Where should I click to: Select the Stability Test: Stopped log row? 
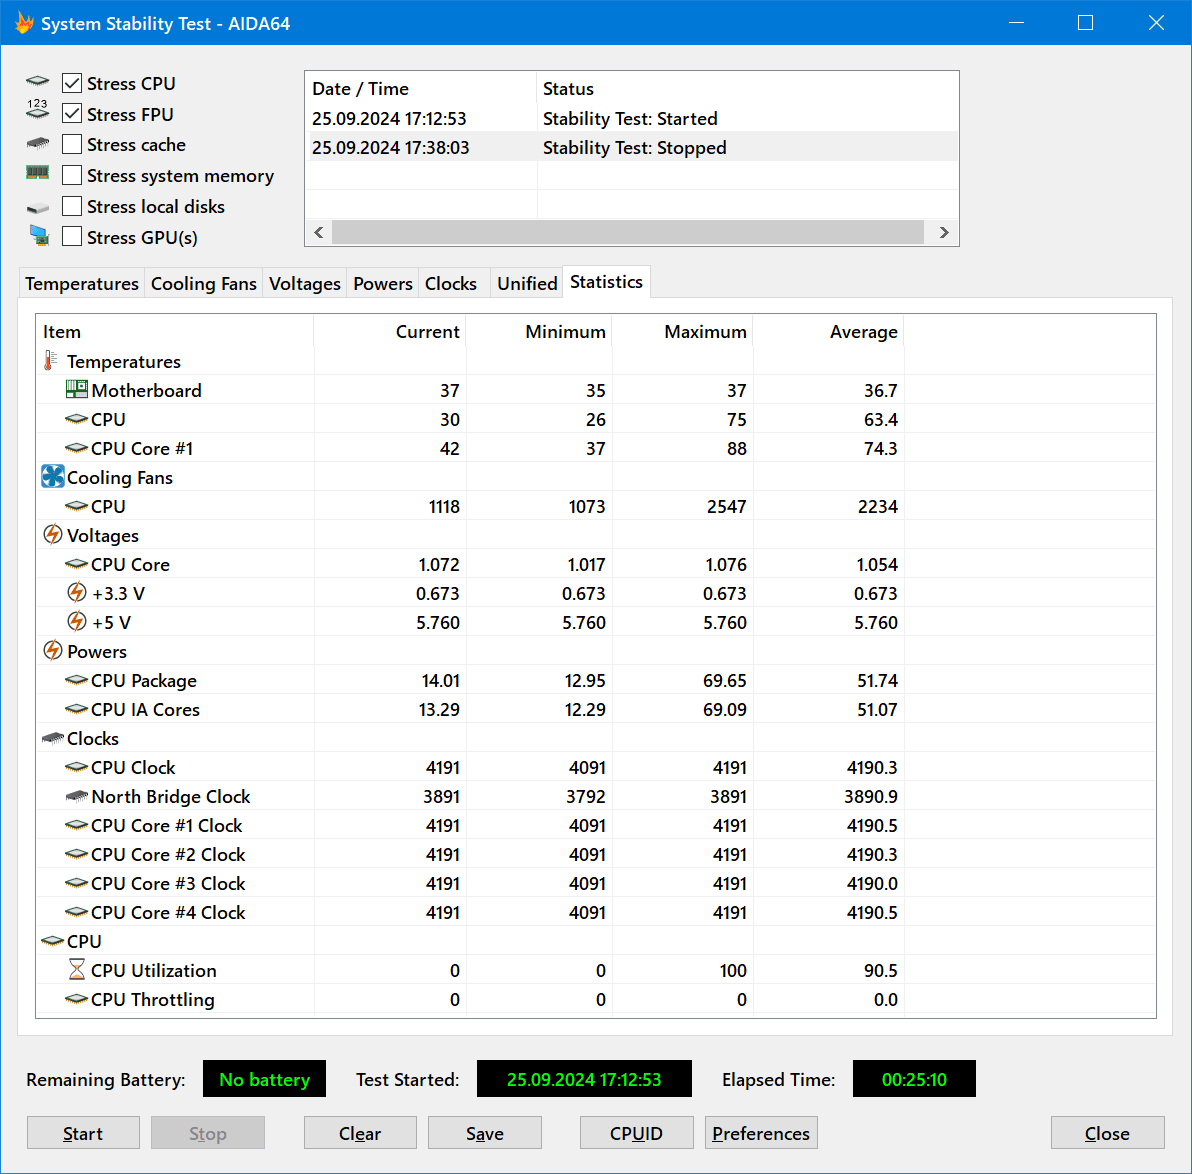pyautogui.click(x=632, y=148)
